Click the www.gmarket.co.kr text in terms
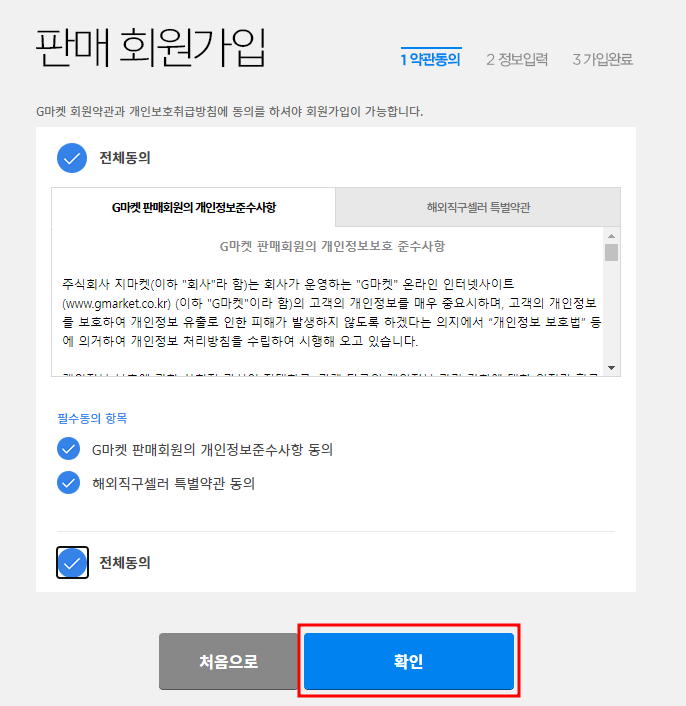Image resolution: width=686 pixels, height=706 pixels. pos(117,303)
